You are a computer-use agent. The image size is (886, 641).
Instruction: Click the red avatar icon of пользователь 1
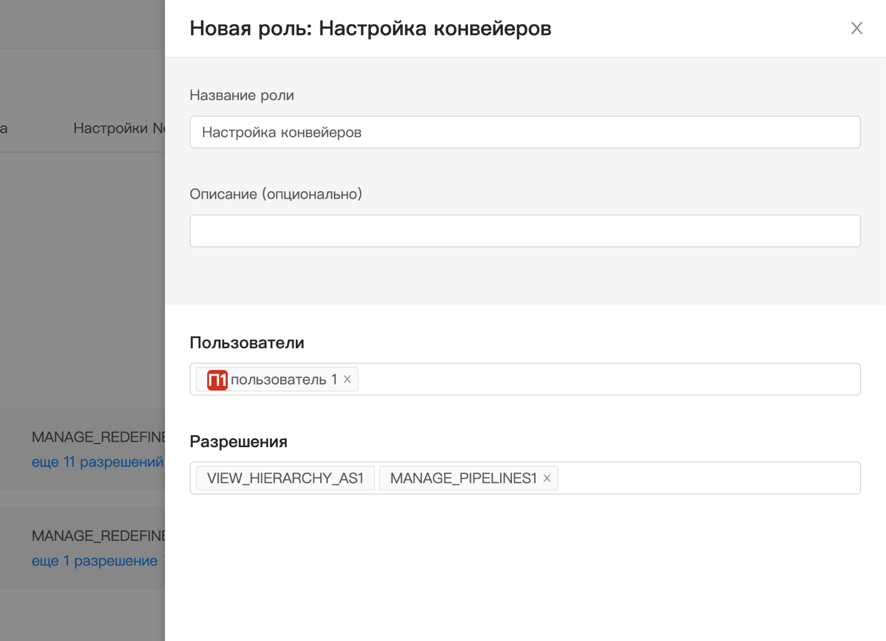217,380
